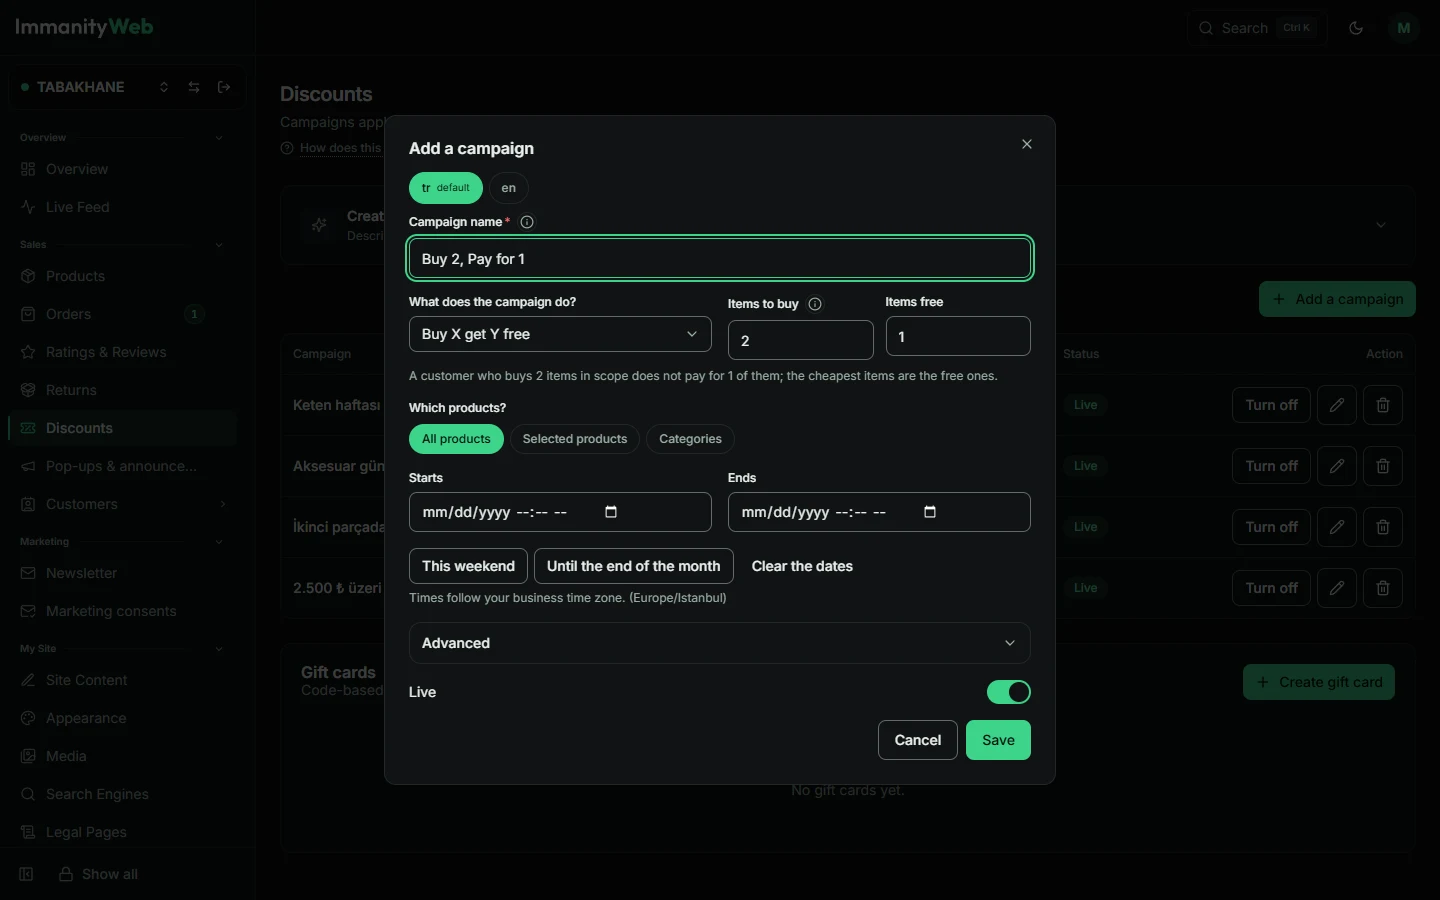Open the Ends date calendar picker
The image size is (1440, 900).
click(930, 512)
